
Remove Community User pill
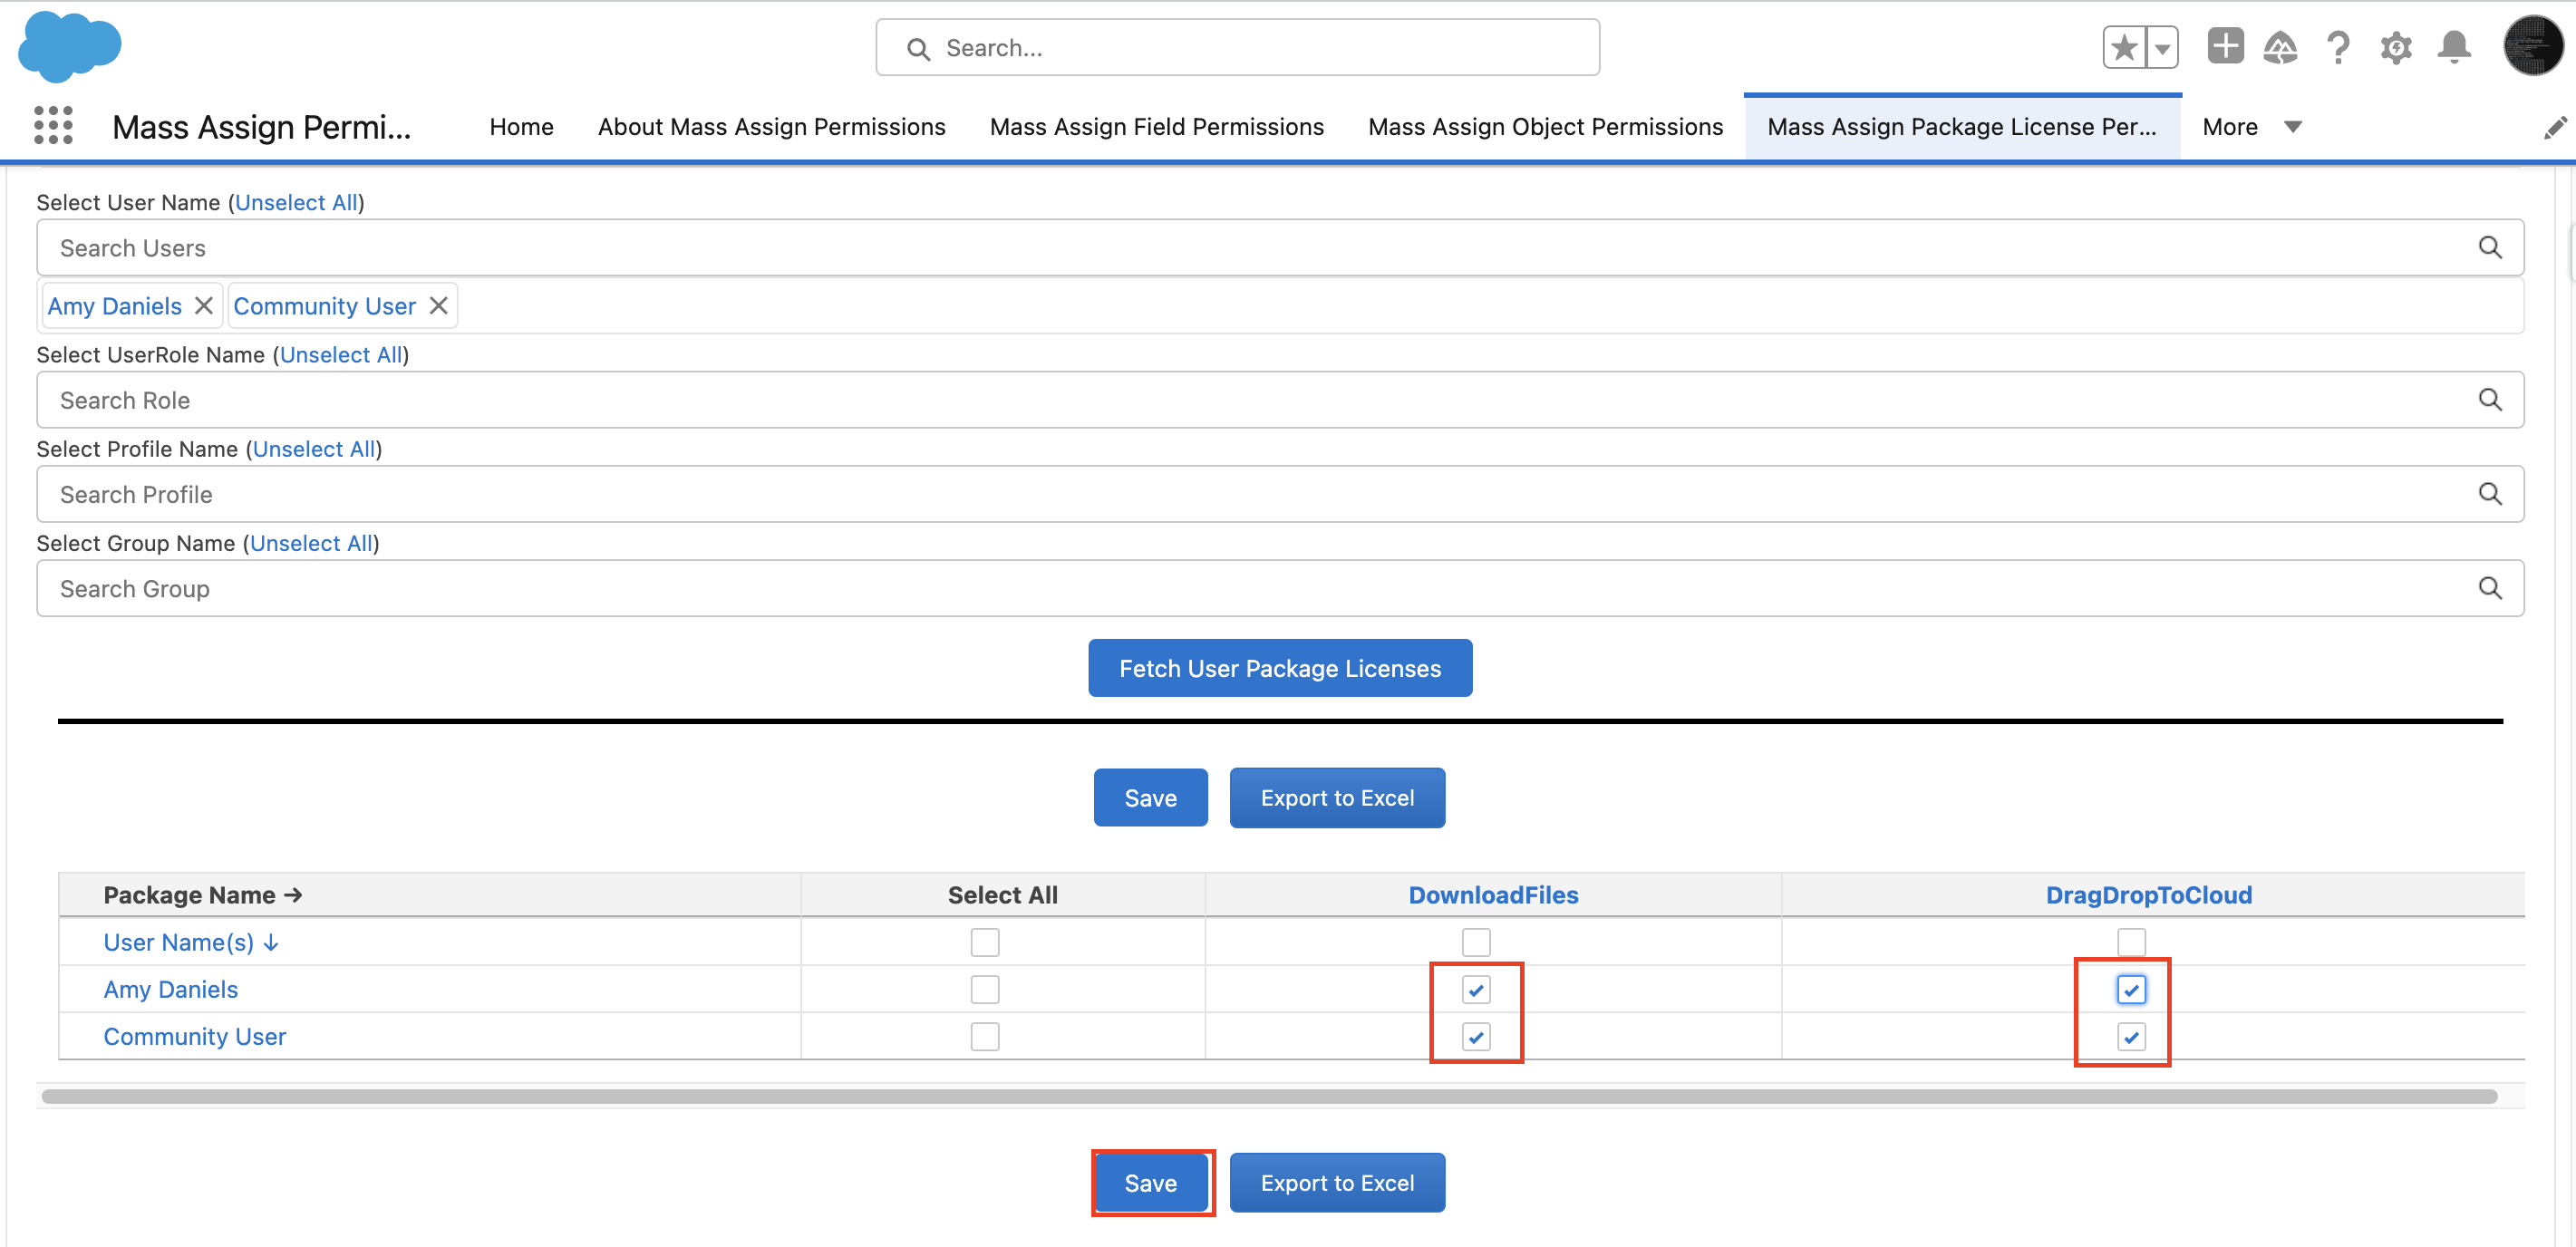[439, 306]
